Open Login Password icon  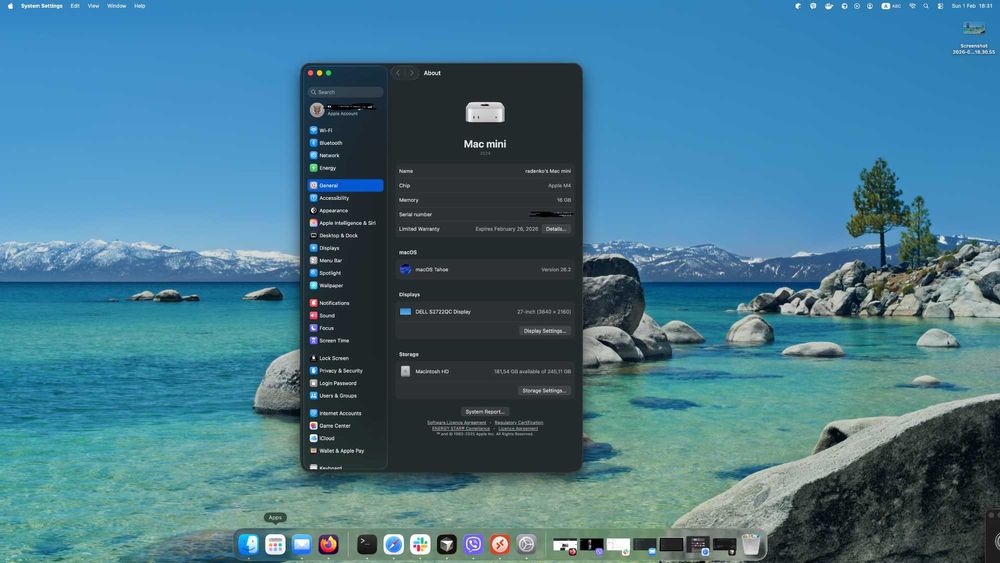tap(313, 383)
